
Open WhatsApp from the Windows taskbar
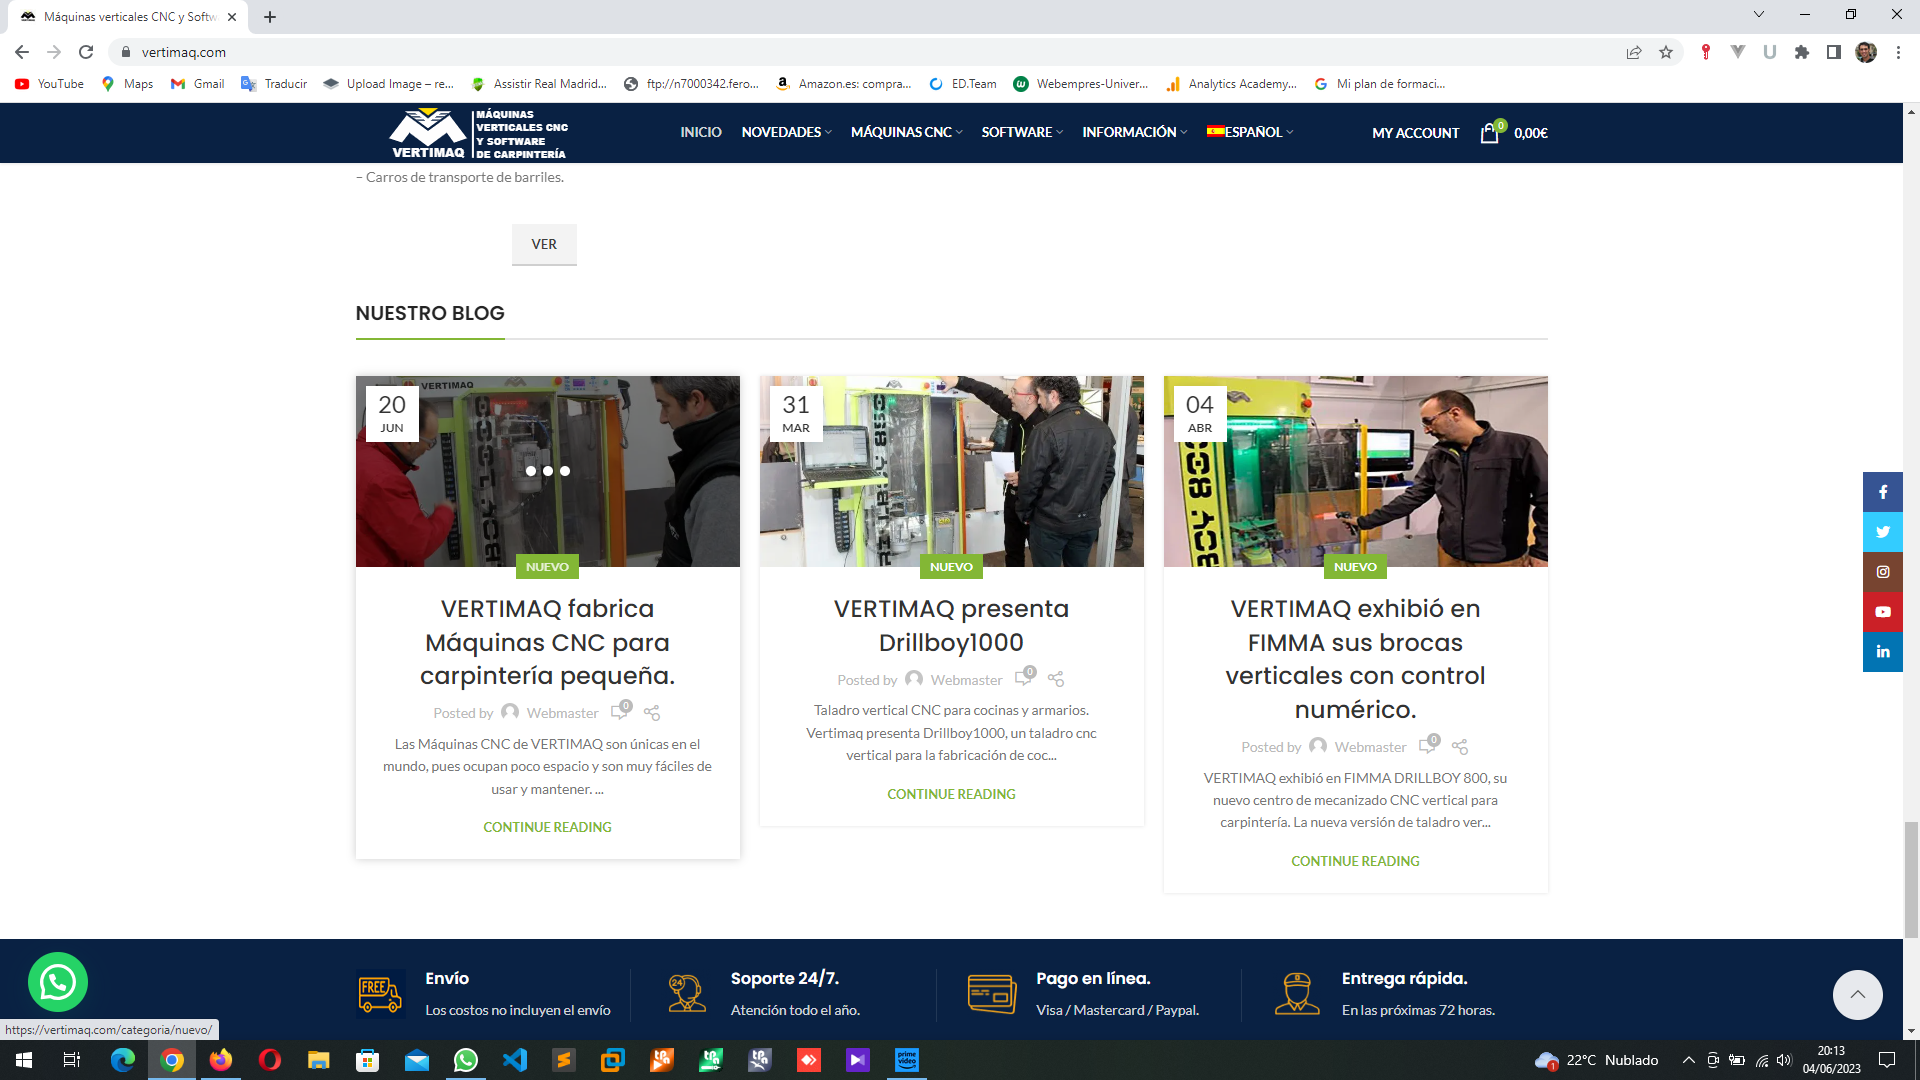(466, 1060)
